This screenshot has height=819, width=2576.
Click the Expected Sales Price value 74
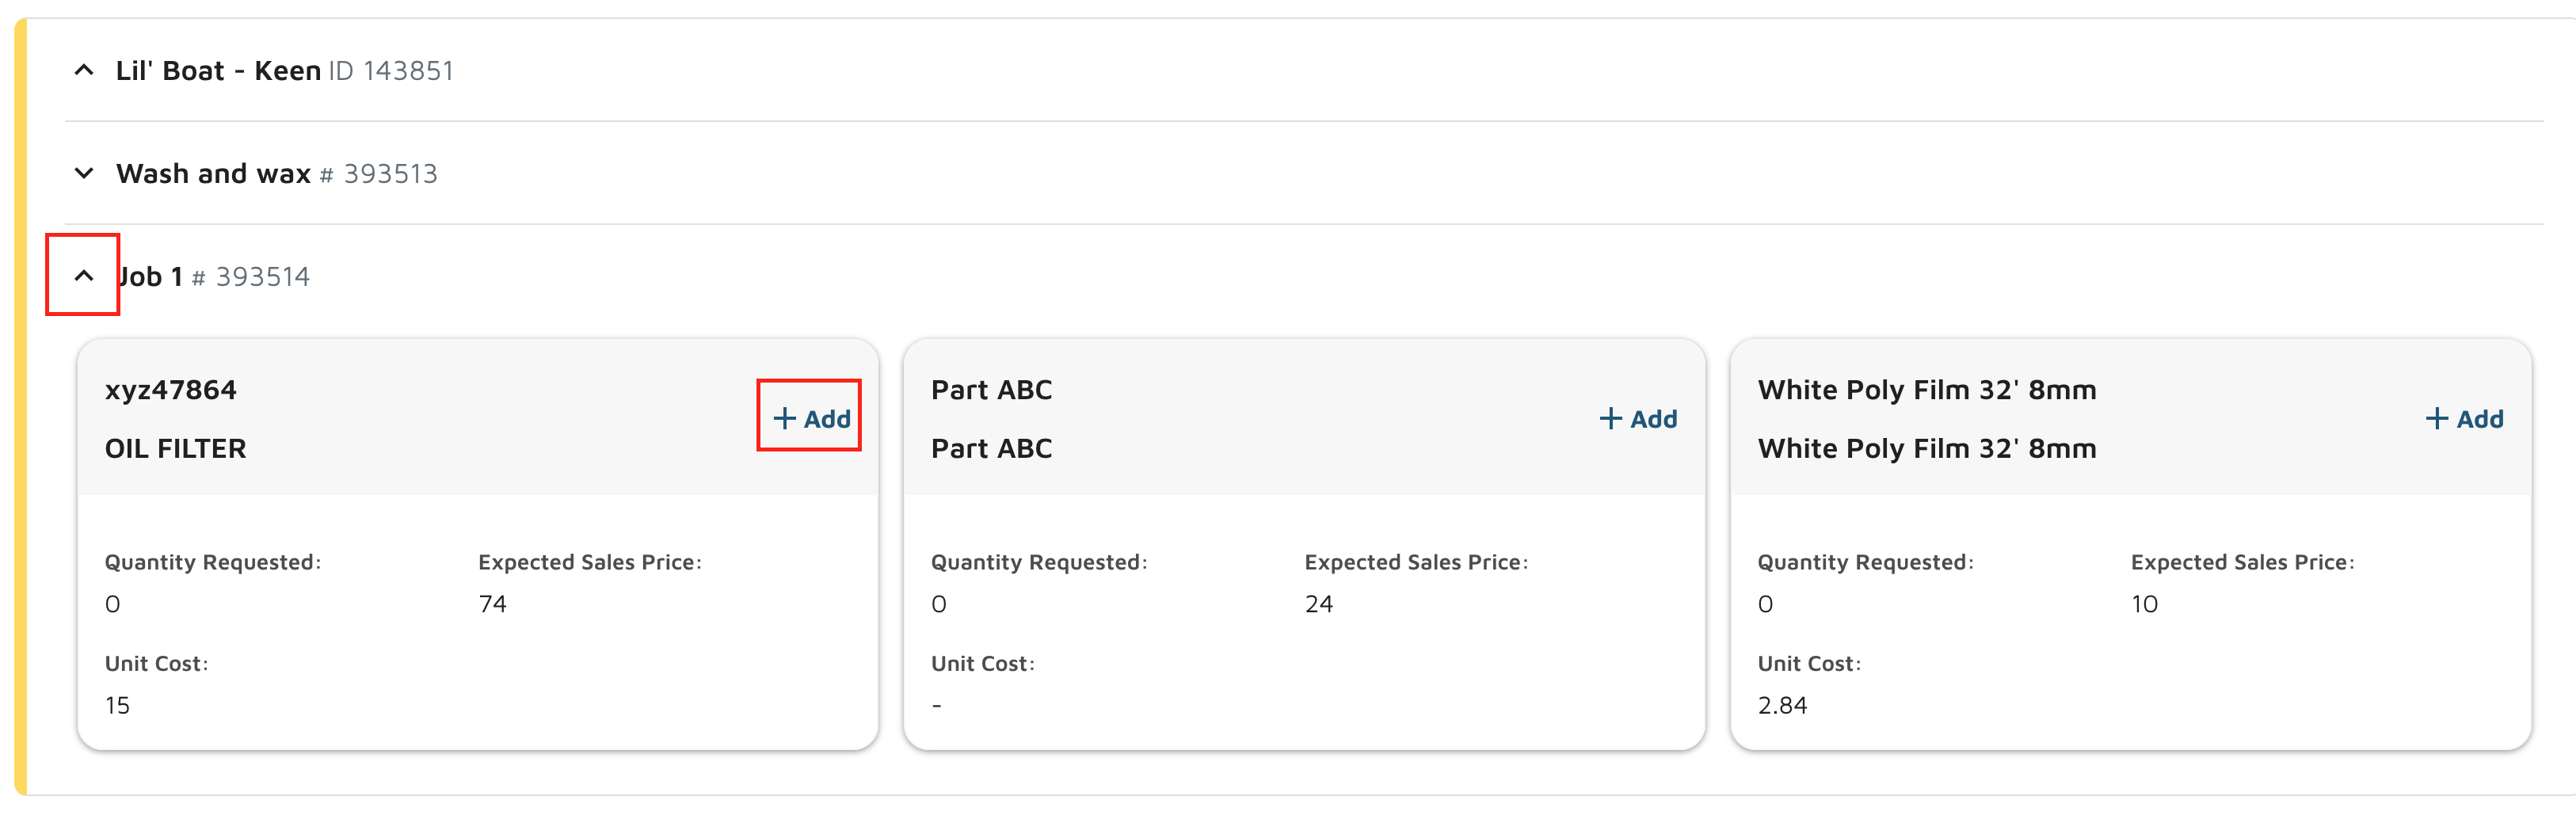point(492,604)
